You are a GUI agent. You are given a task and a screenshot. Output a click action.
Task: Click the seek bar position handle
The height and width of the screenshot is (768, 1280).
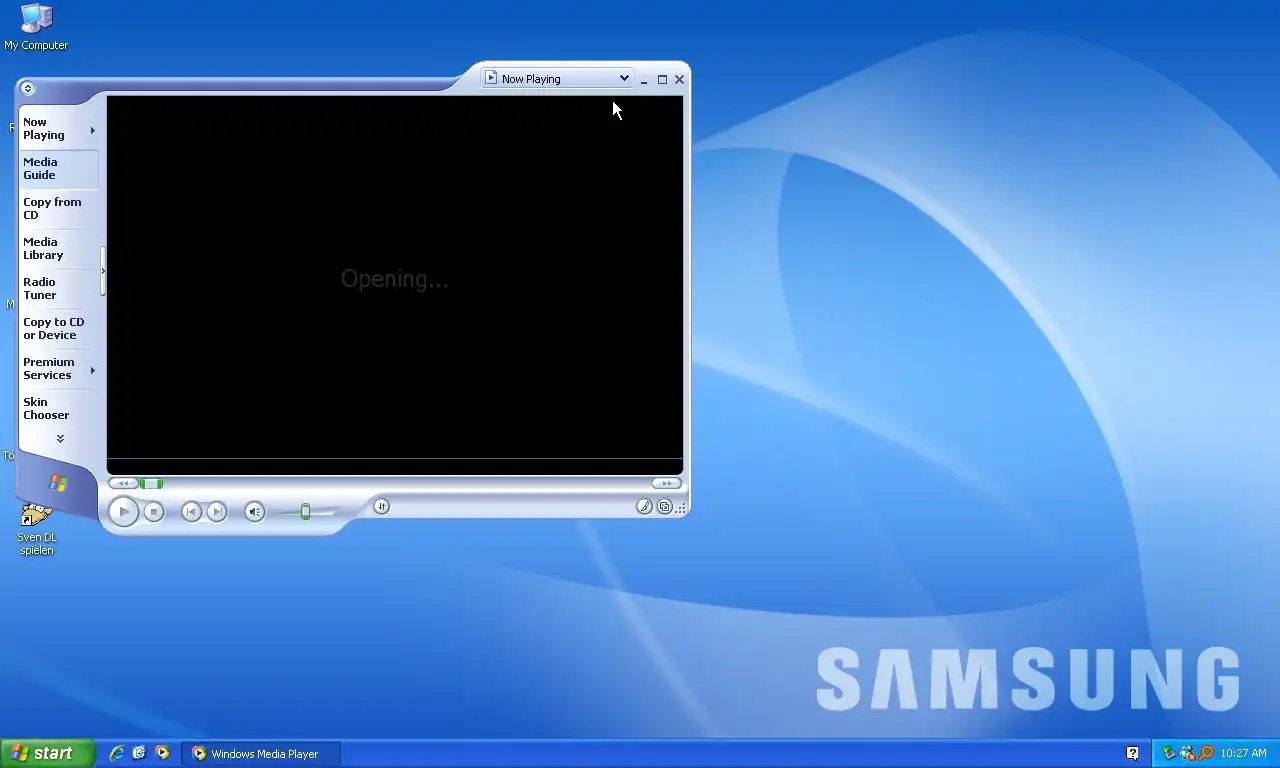pyautogui.click(x=151, y=484)
